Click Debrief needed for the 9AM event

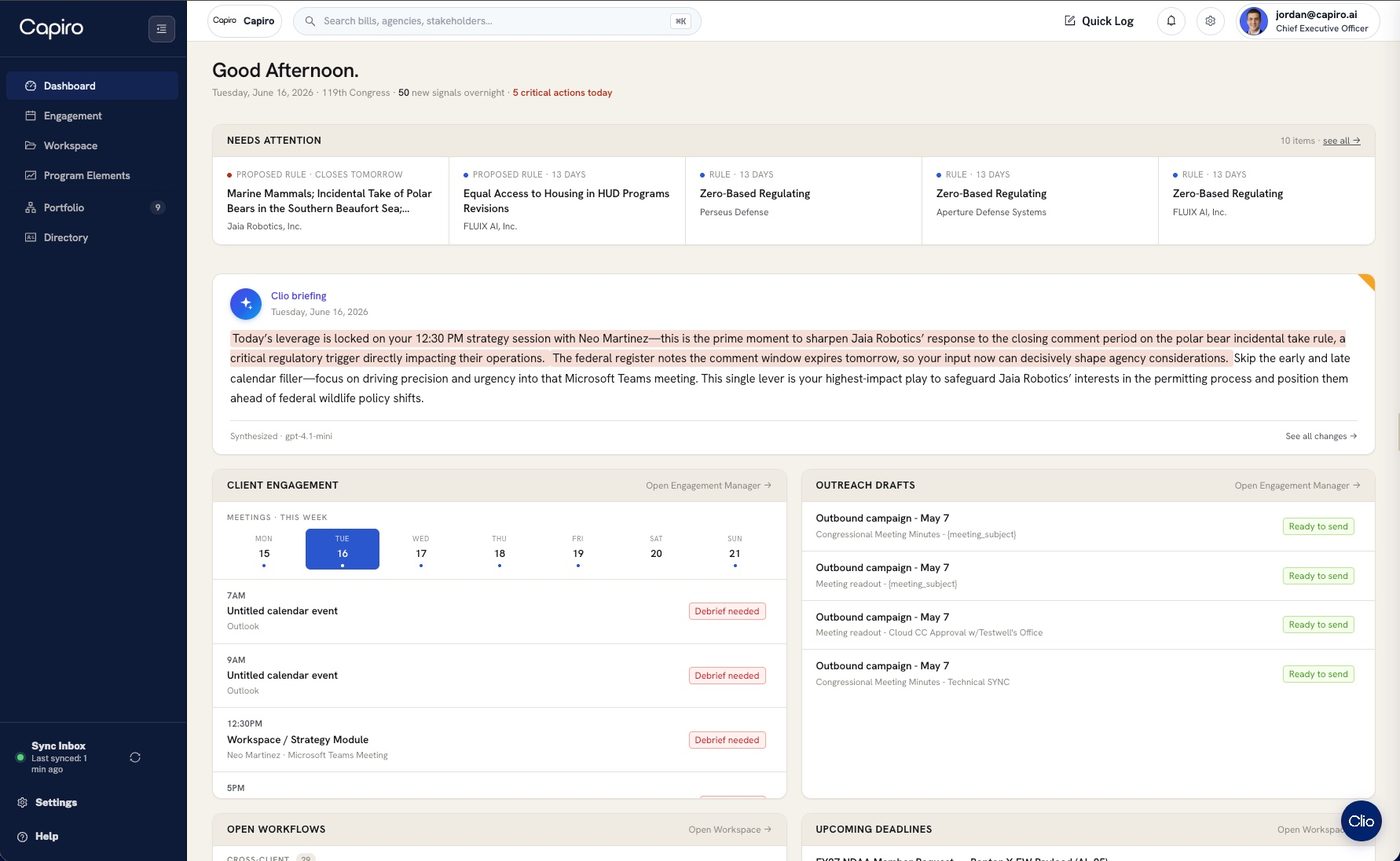(x=727, y=676)
